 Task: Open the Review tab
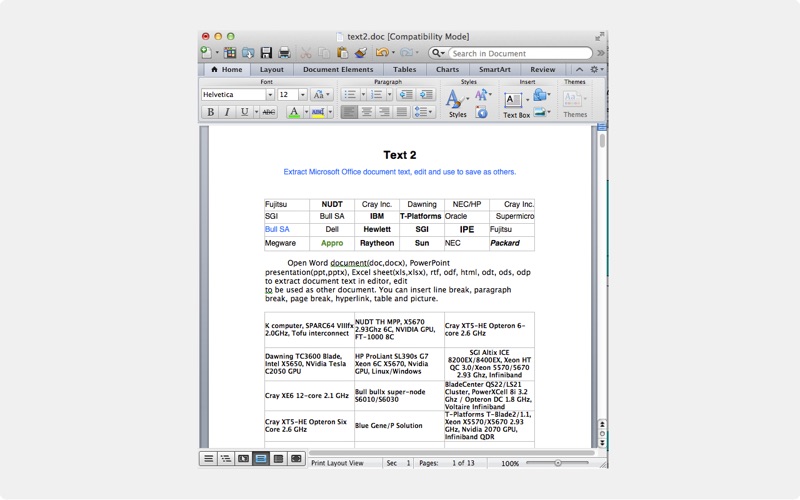click(542, 69)
